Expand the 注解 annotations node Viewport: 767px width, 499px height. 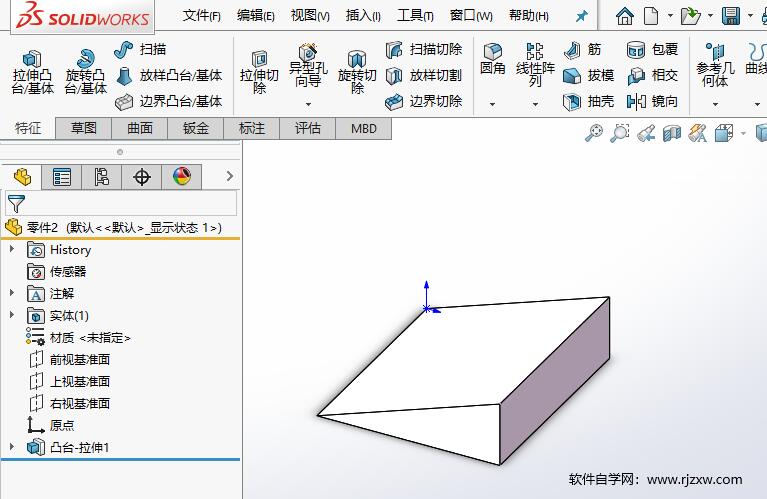(x=12, y=293)
